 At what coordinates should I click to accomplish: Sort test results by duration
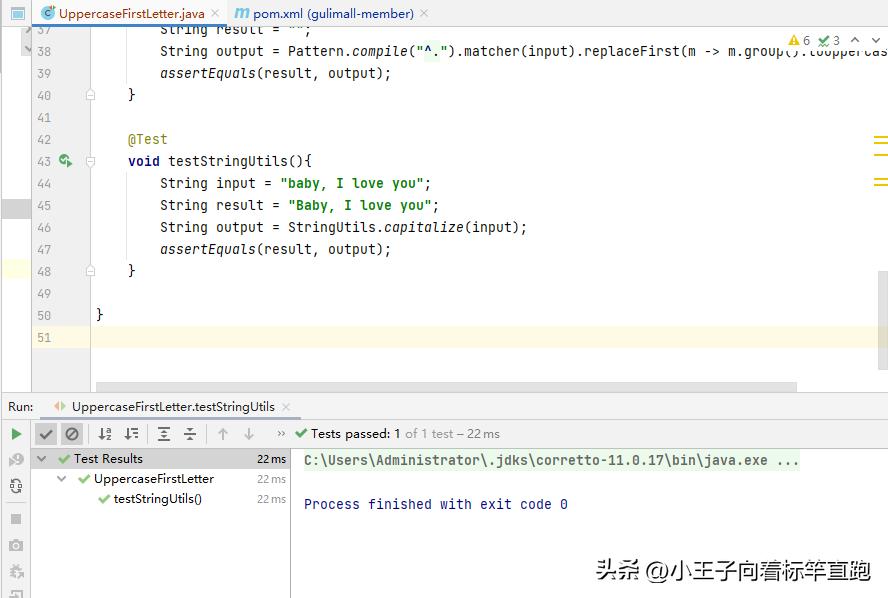pyautogui.click(x=131, y=434)
